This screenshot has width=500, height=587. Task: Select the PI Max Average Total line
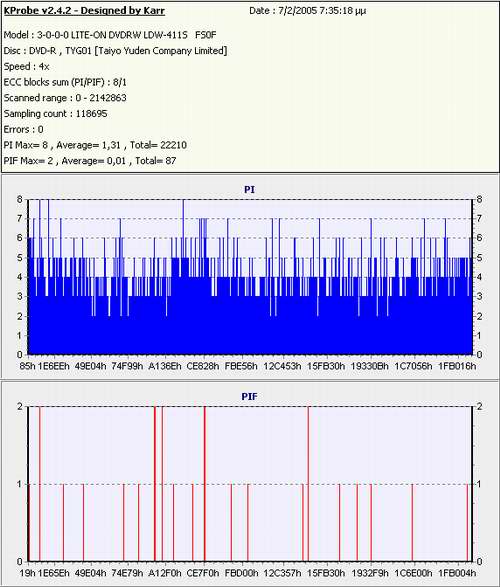(95, 145)
